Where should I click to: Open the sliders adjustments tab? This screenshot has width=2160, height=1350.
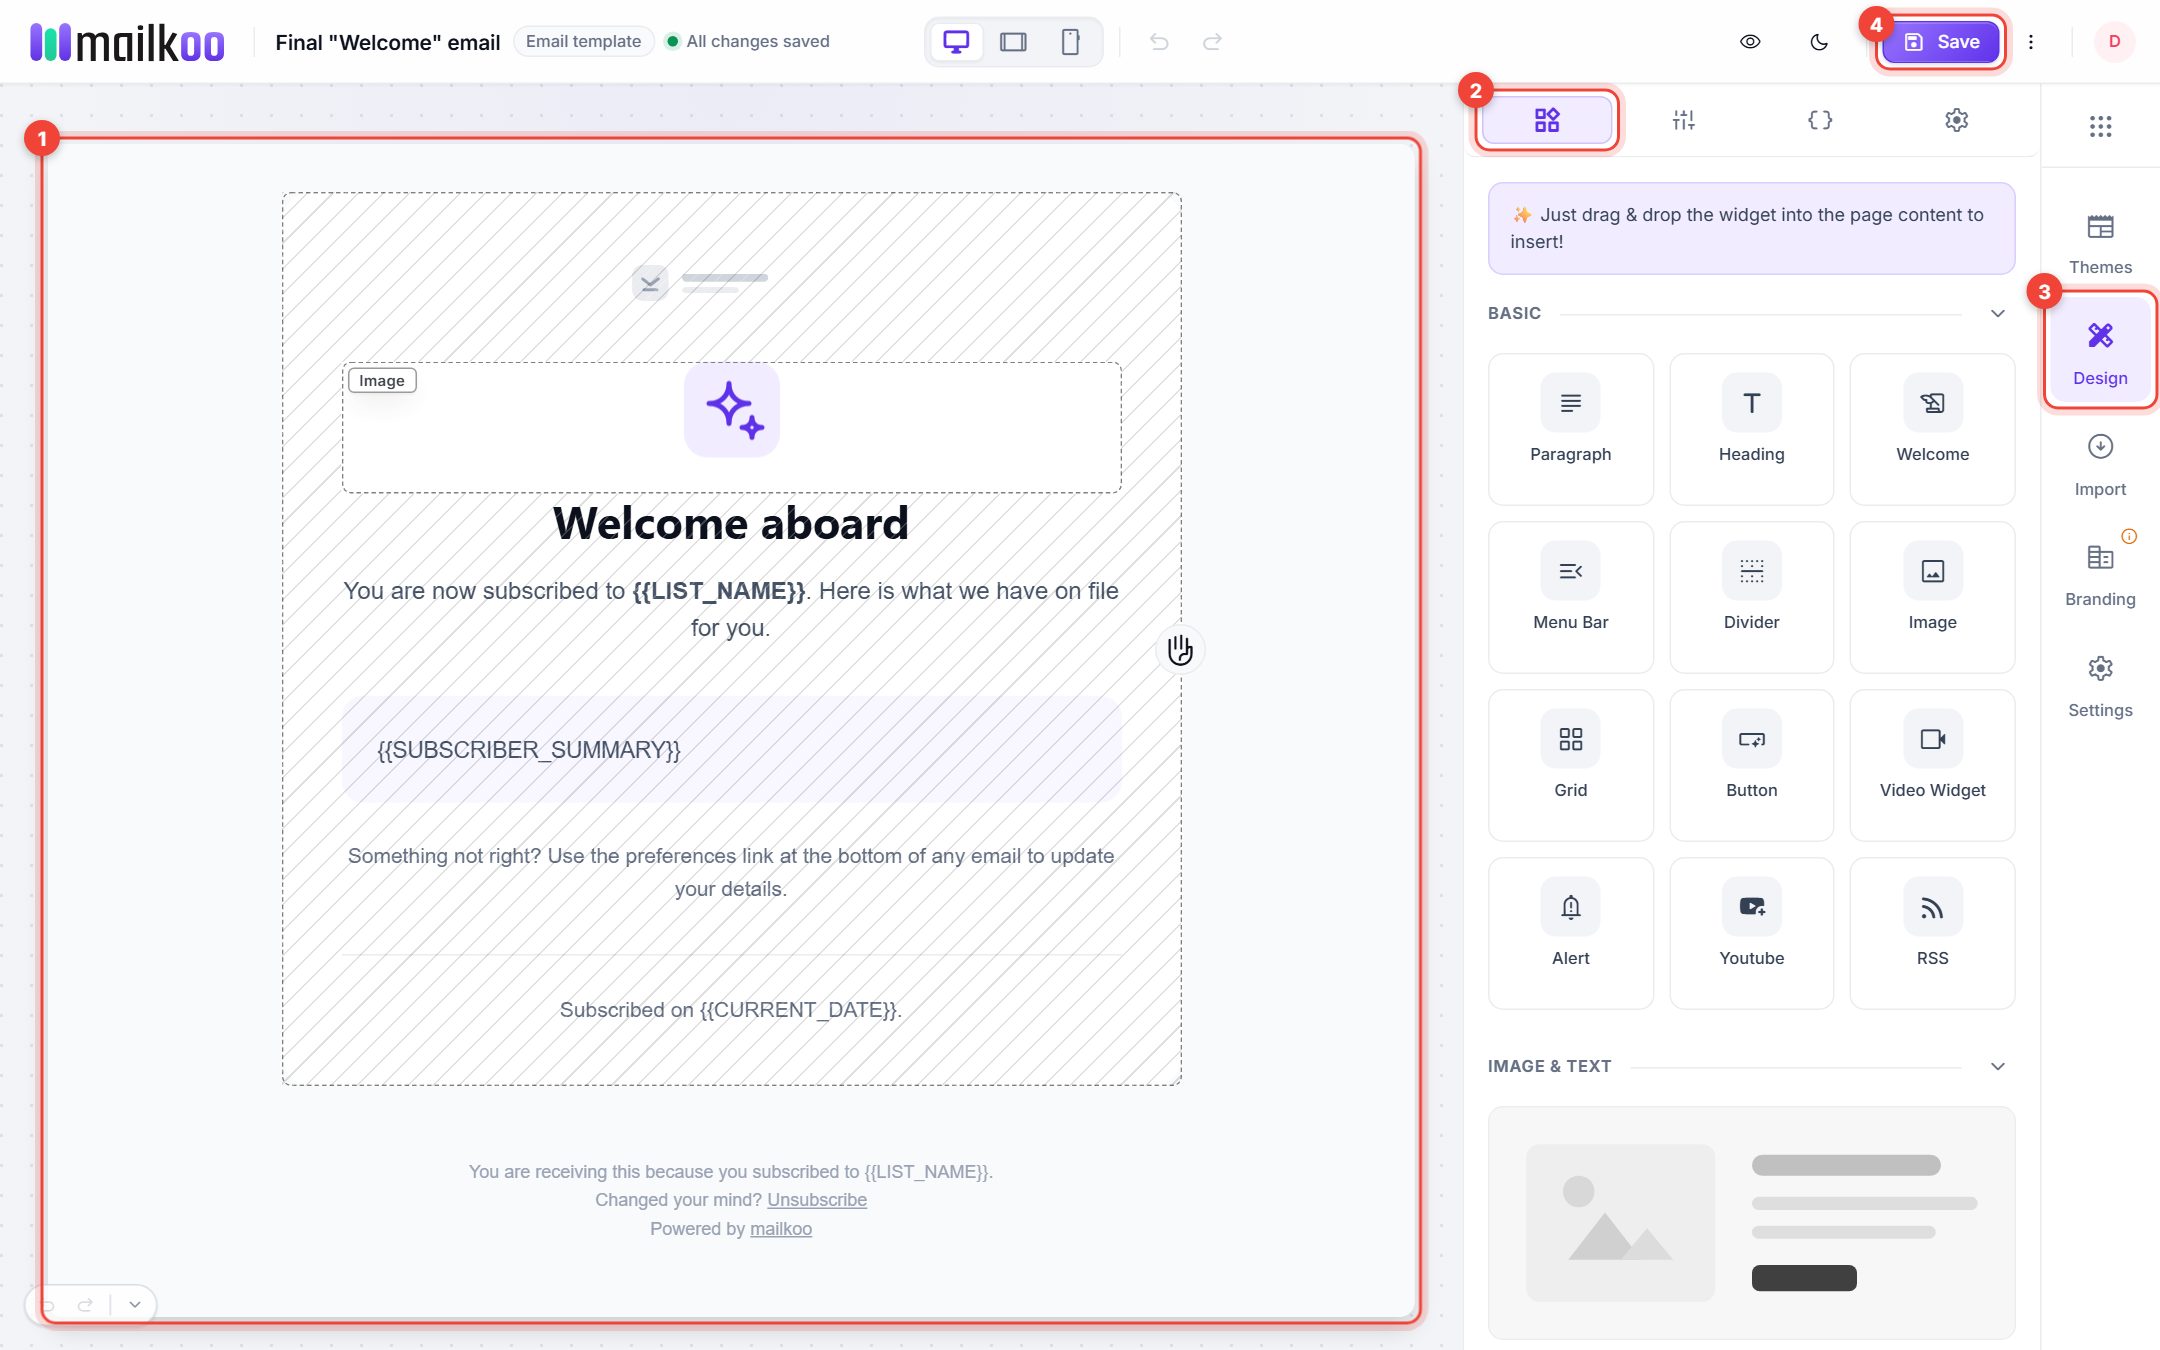click(x=1683, y=120)
